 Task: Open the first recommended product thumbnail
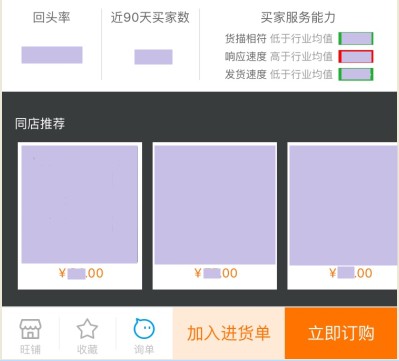(x=80, y=204)
